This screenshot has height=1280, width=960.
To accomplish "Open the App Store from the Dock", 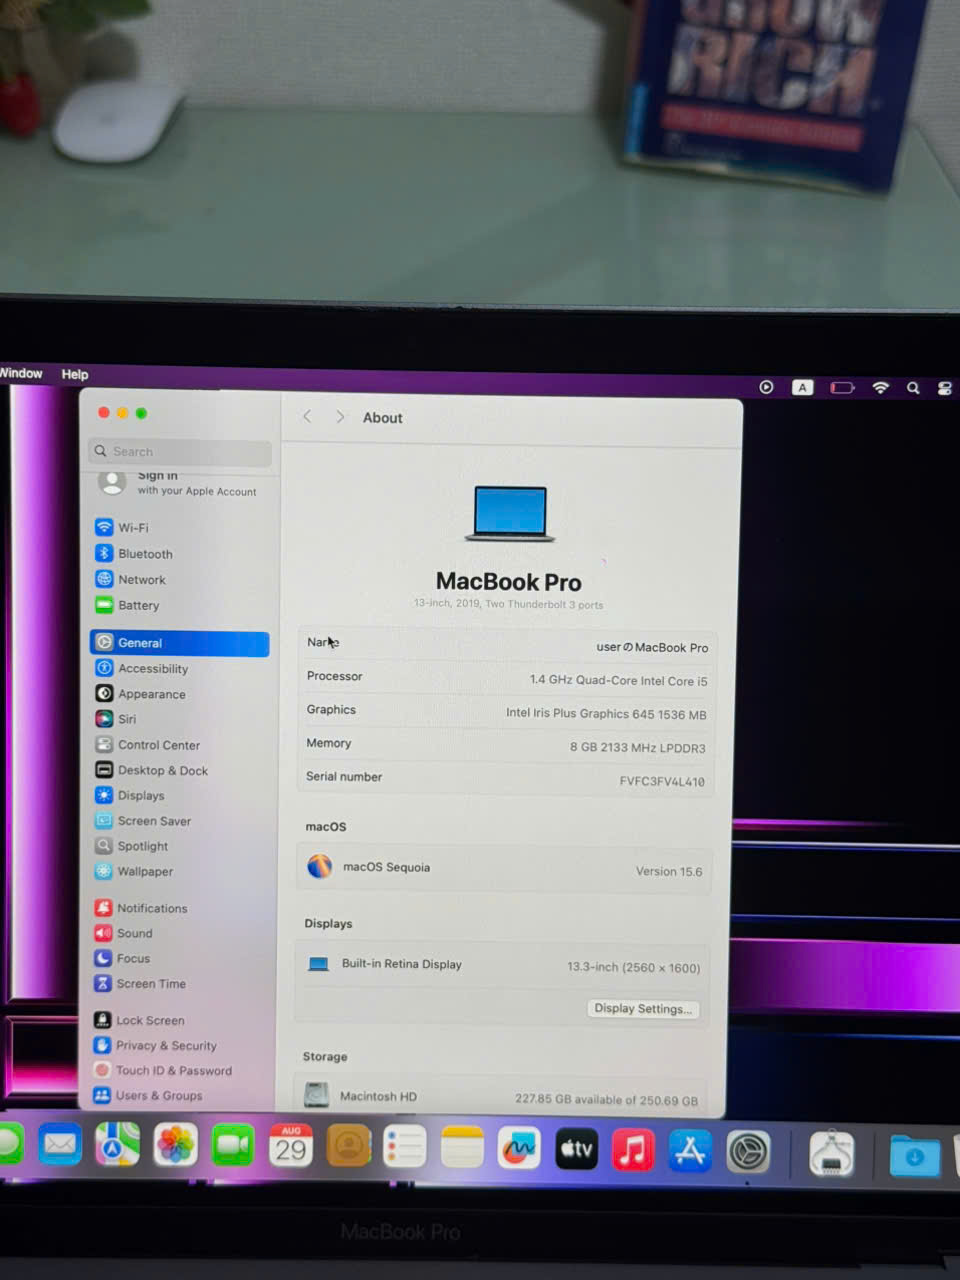I will point(690,1151).
